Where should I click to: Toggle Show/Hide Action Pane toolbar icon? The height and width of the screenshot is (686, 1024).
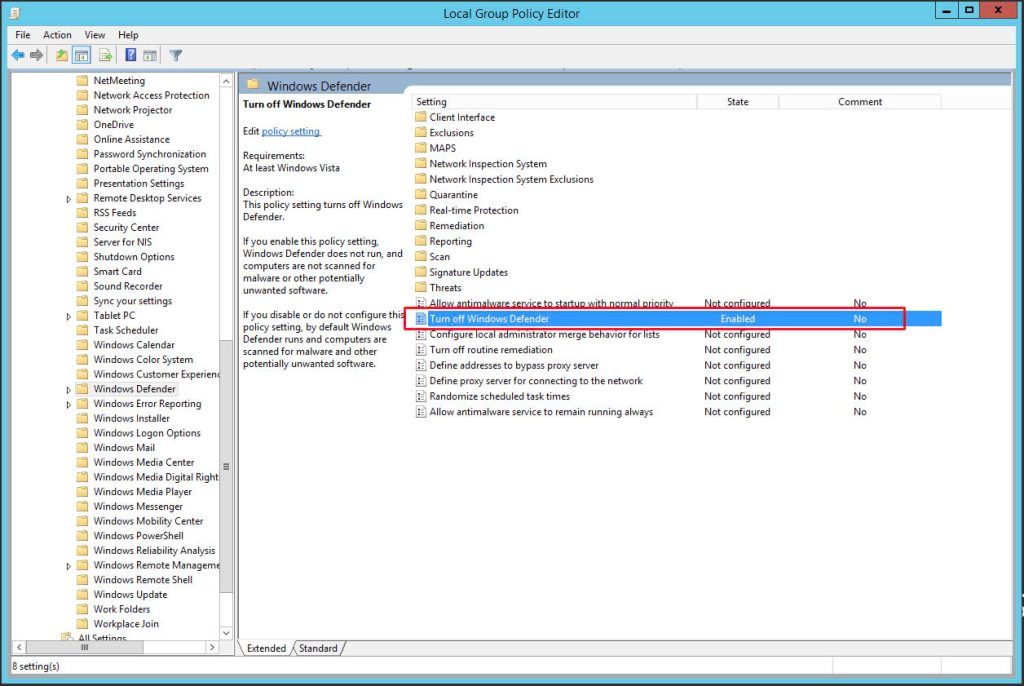pos(150,56)
